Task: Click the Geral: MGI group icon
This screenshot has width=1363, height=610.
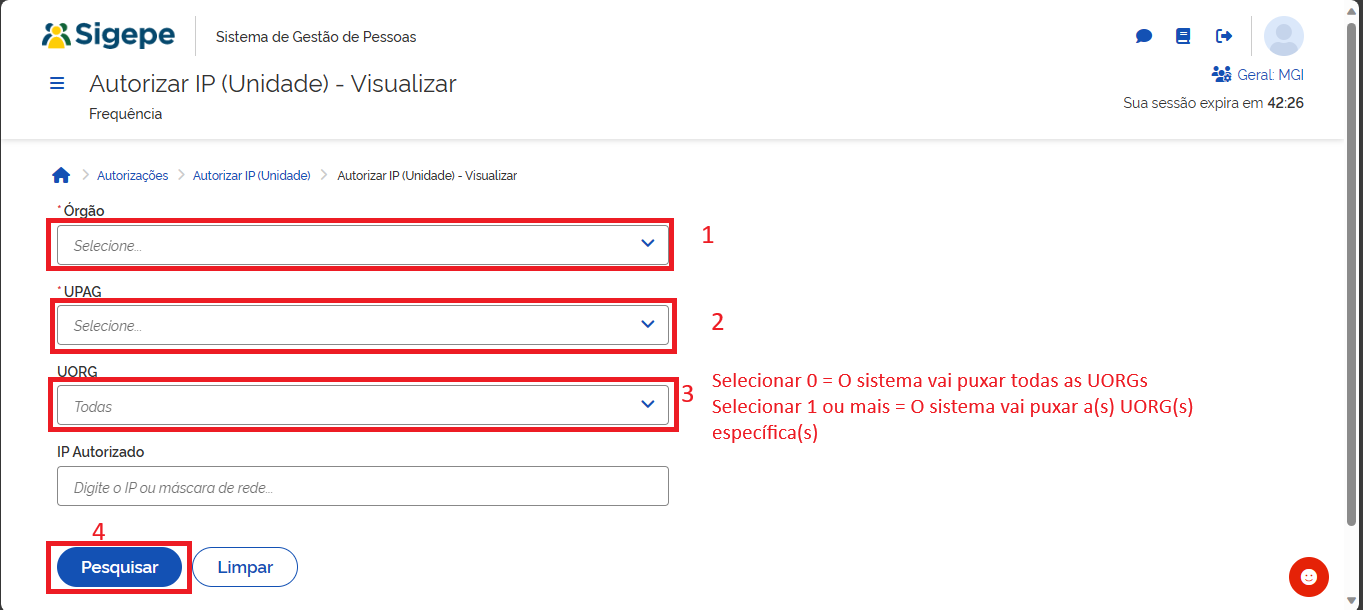Action: click(1221, 74)
